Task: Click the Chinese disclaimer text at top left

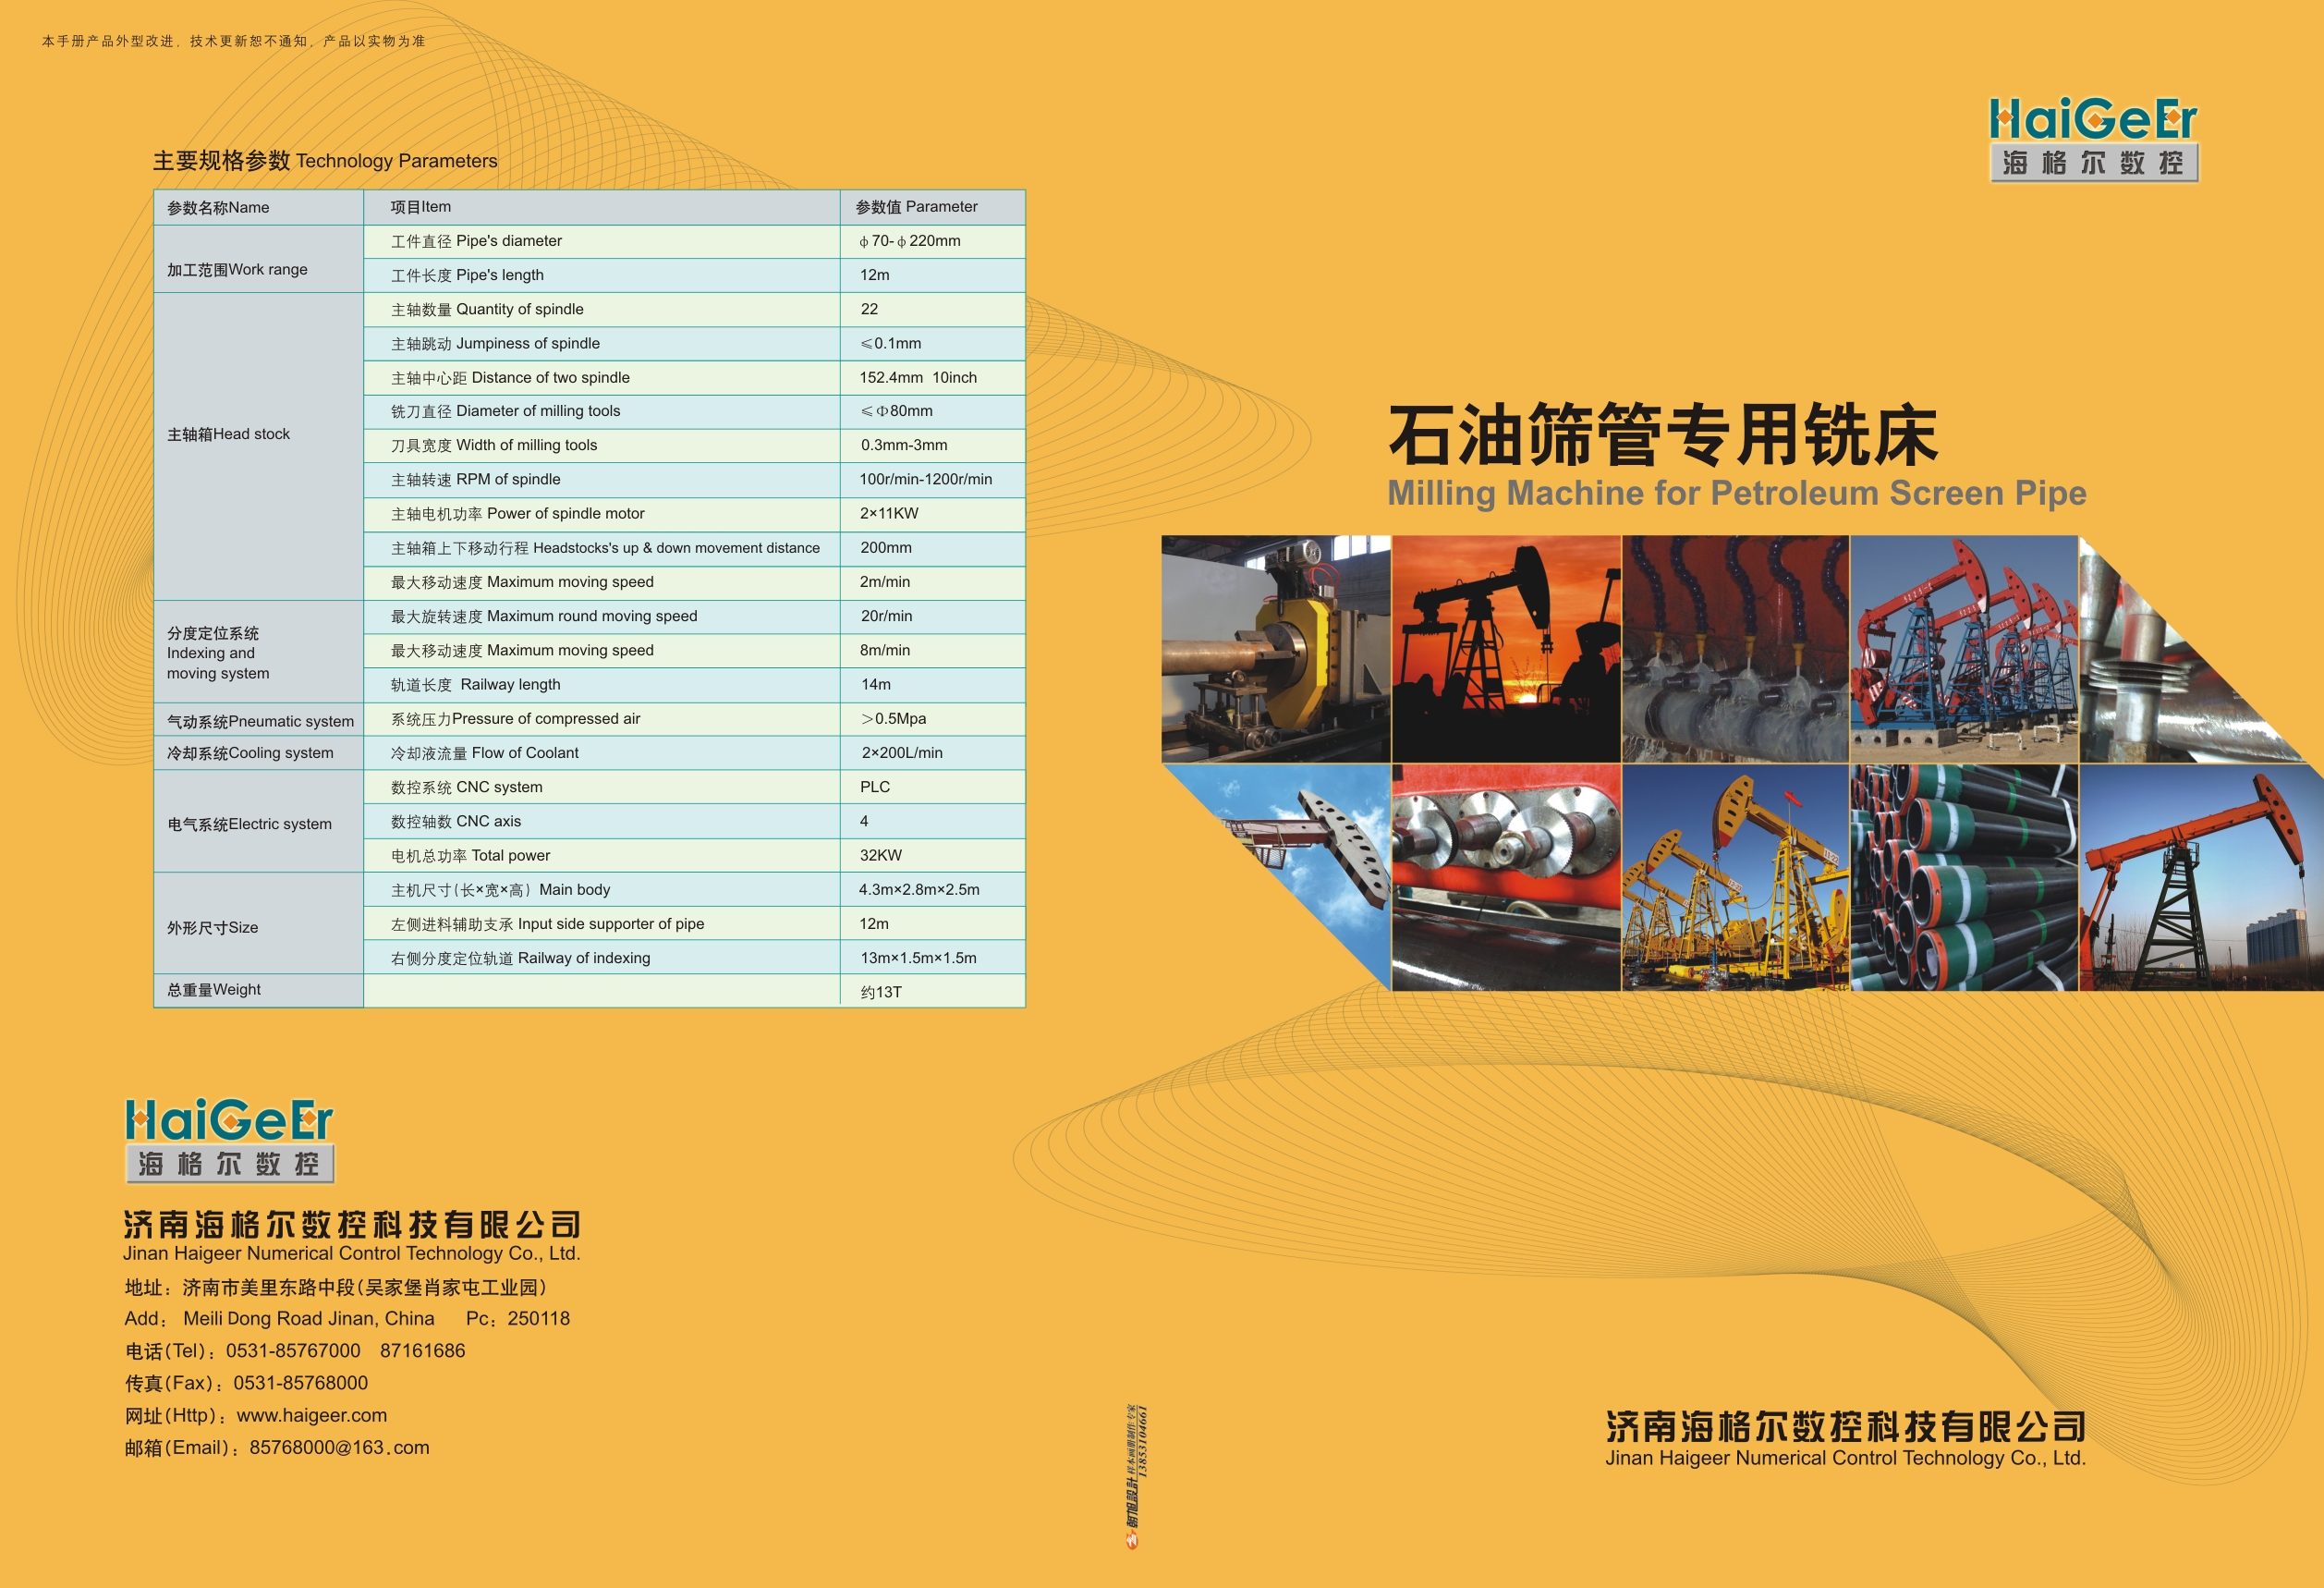Action: 234,41
